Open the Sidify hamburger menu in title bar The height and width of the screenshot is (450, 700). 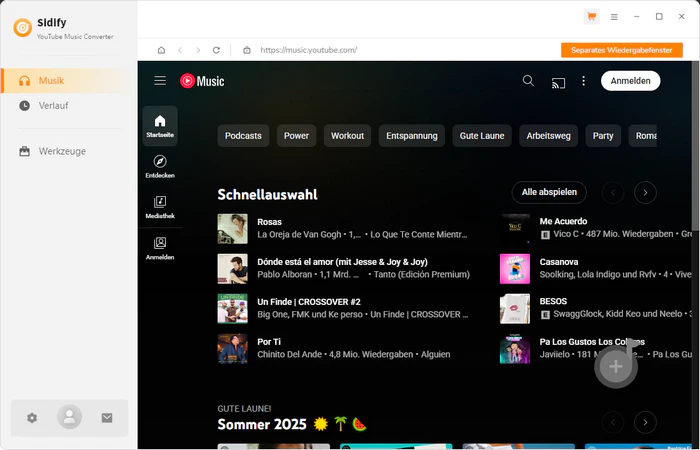614,17
